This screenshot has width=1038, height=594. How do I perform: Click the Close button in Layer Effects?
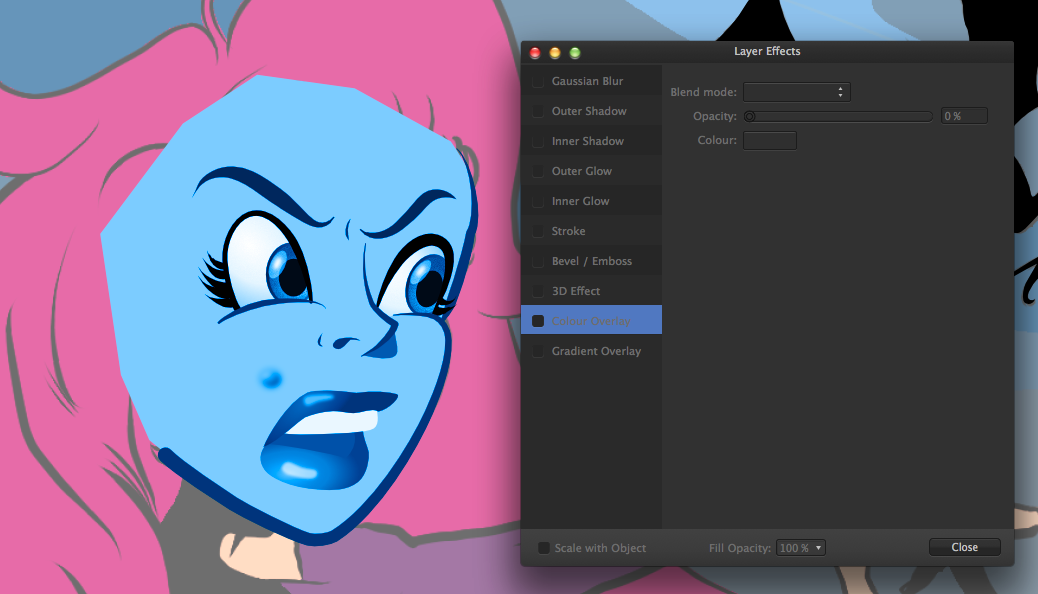[x=965, y=547]
